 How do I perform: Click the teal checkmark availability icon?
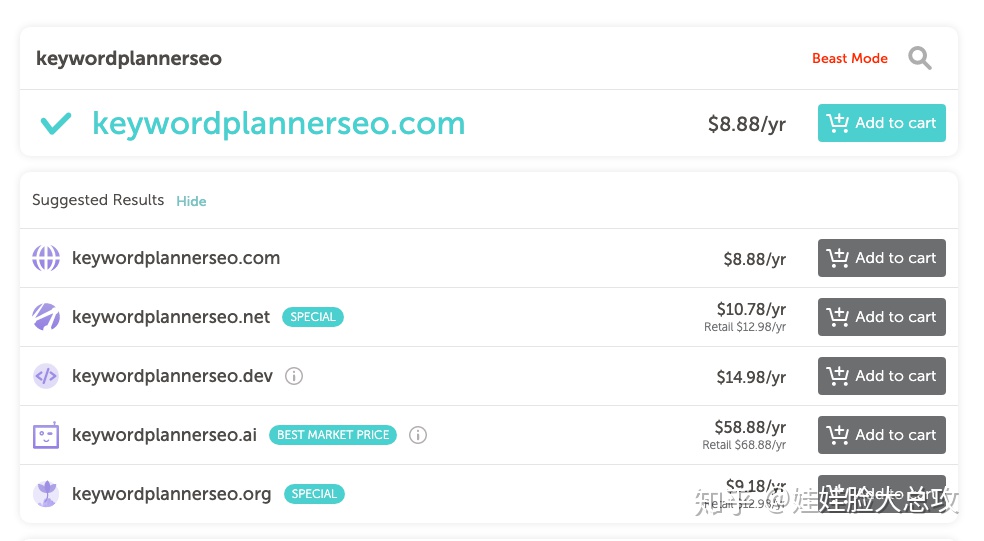coord(56,123)
